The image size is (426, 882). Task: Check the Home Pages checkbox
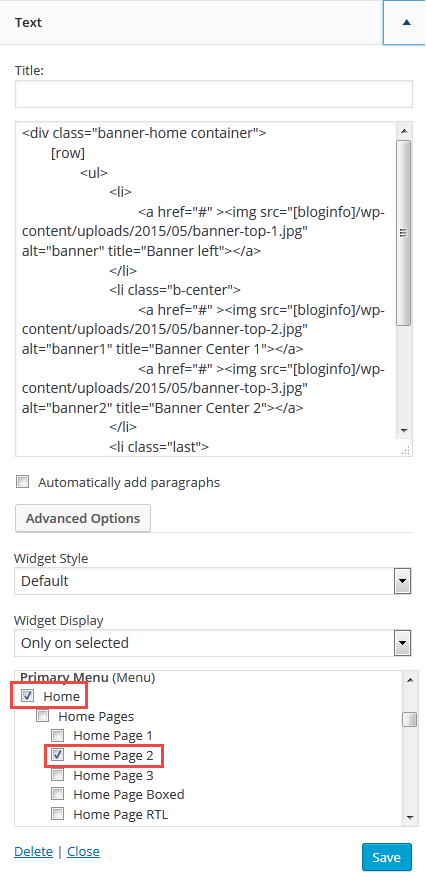[x=42, y=716]
